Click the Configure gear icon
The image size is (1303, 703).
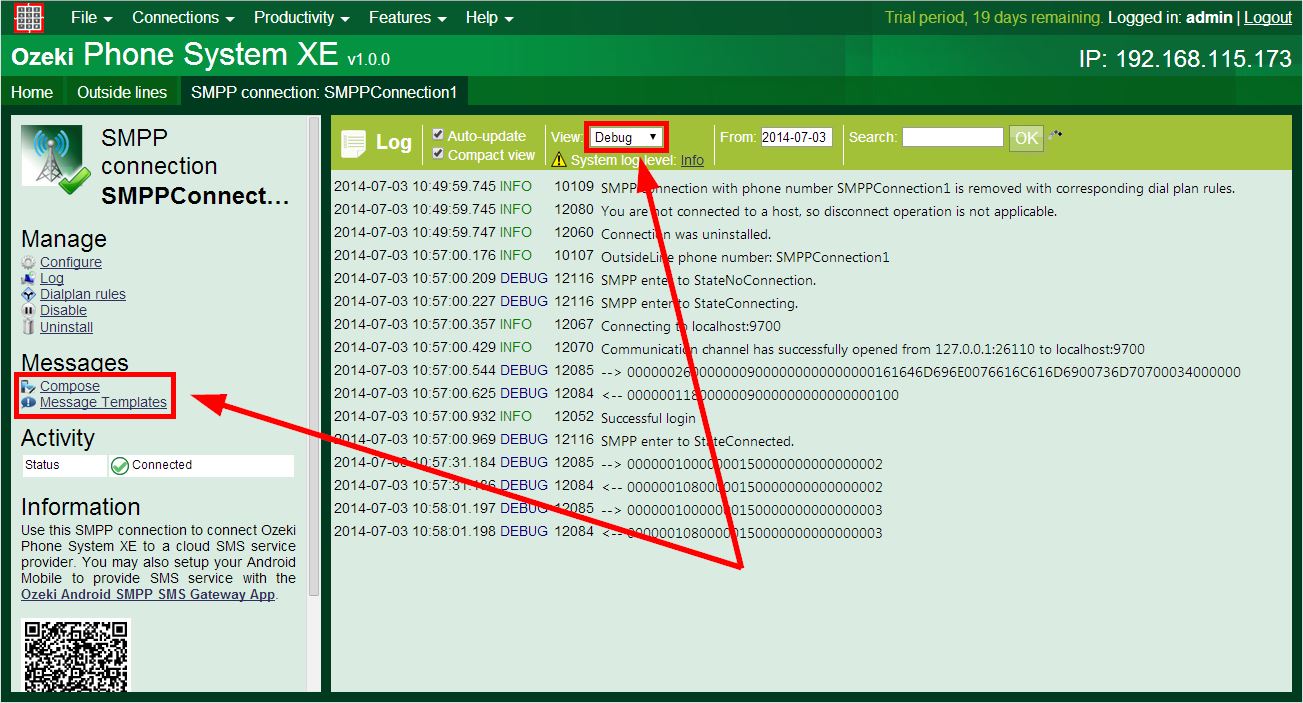click(x=29, y=263)
